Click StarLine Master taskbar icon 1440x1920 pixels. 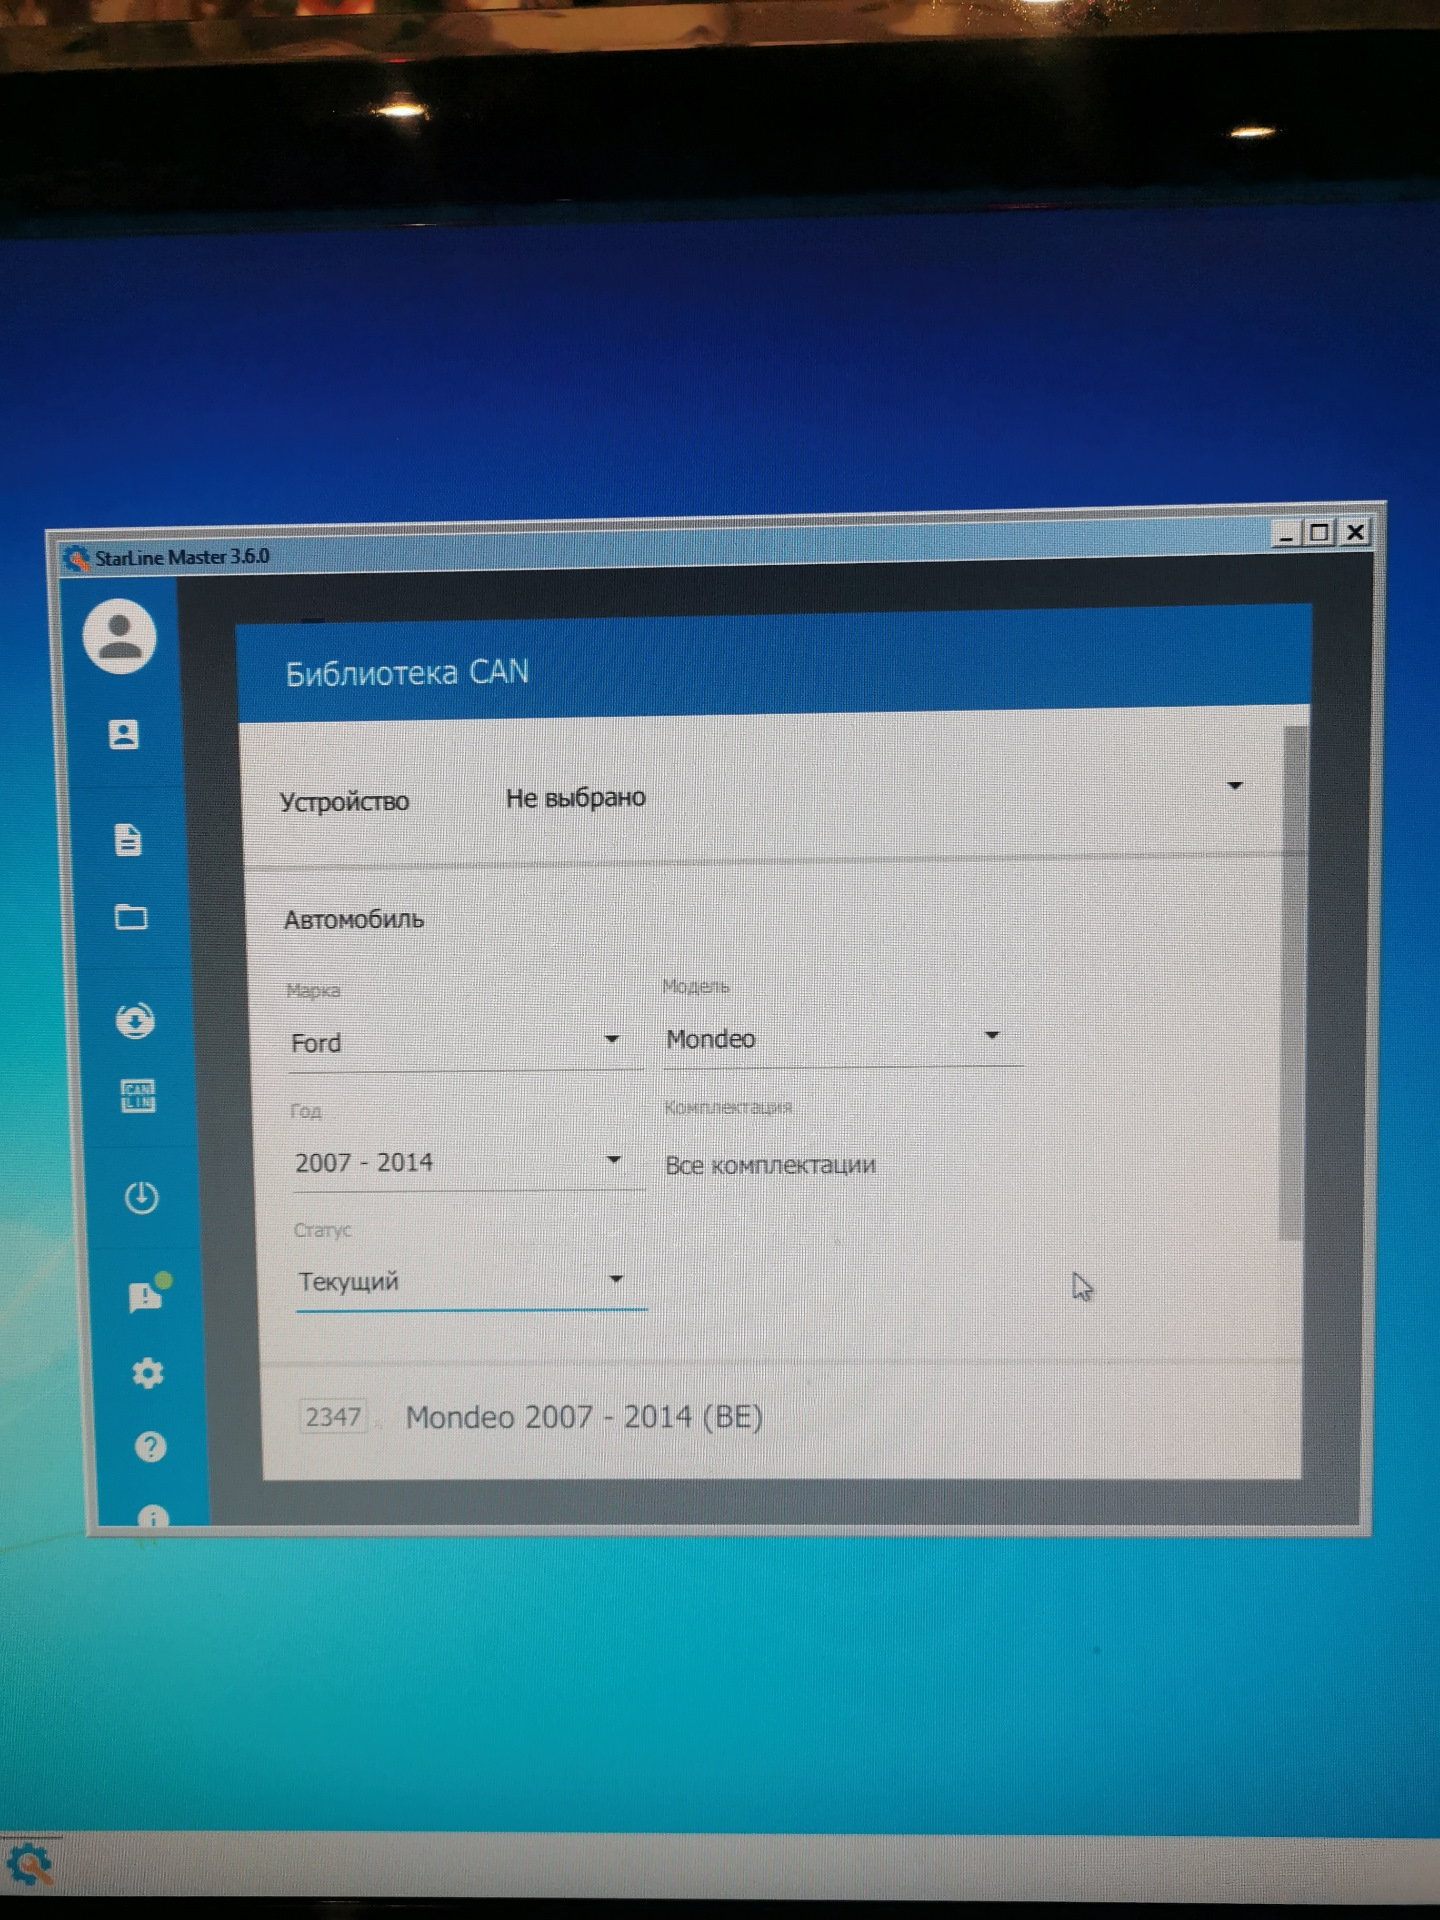pyautogui.click(x=28, y=1864)
